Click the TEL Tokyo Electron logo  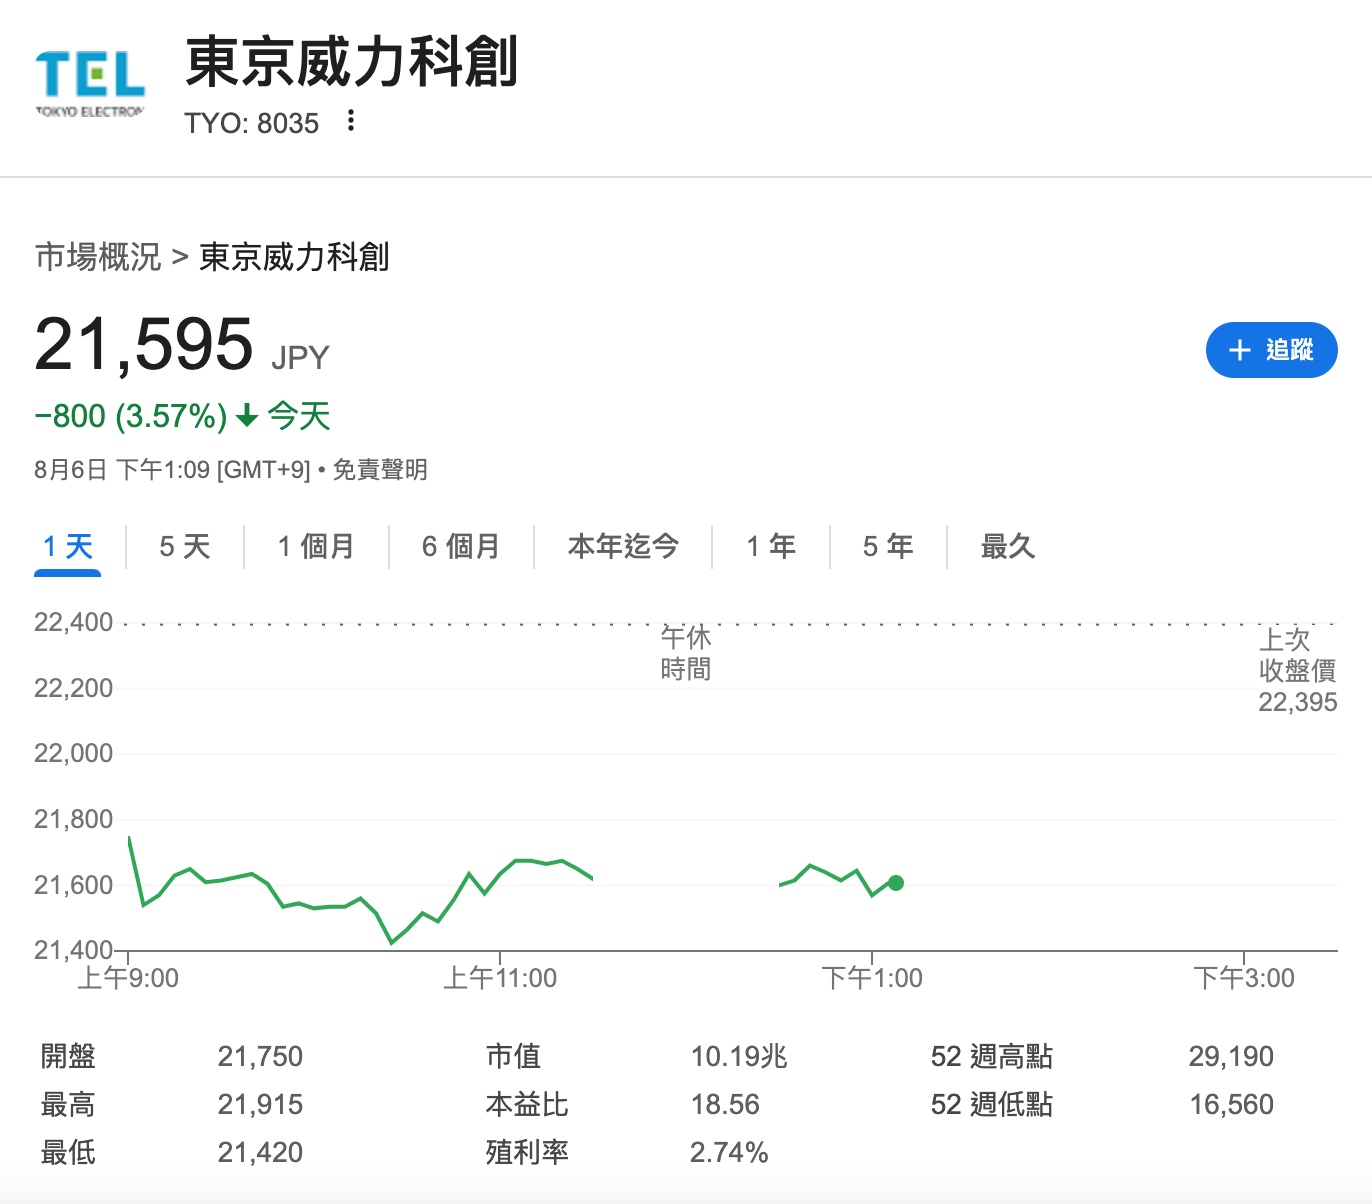(90, 85)
